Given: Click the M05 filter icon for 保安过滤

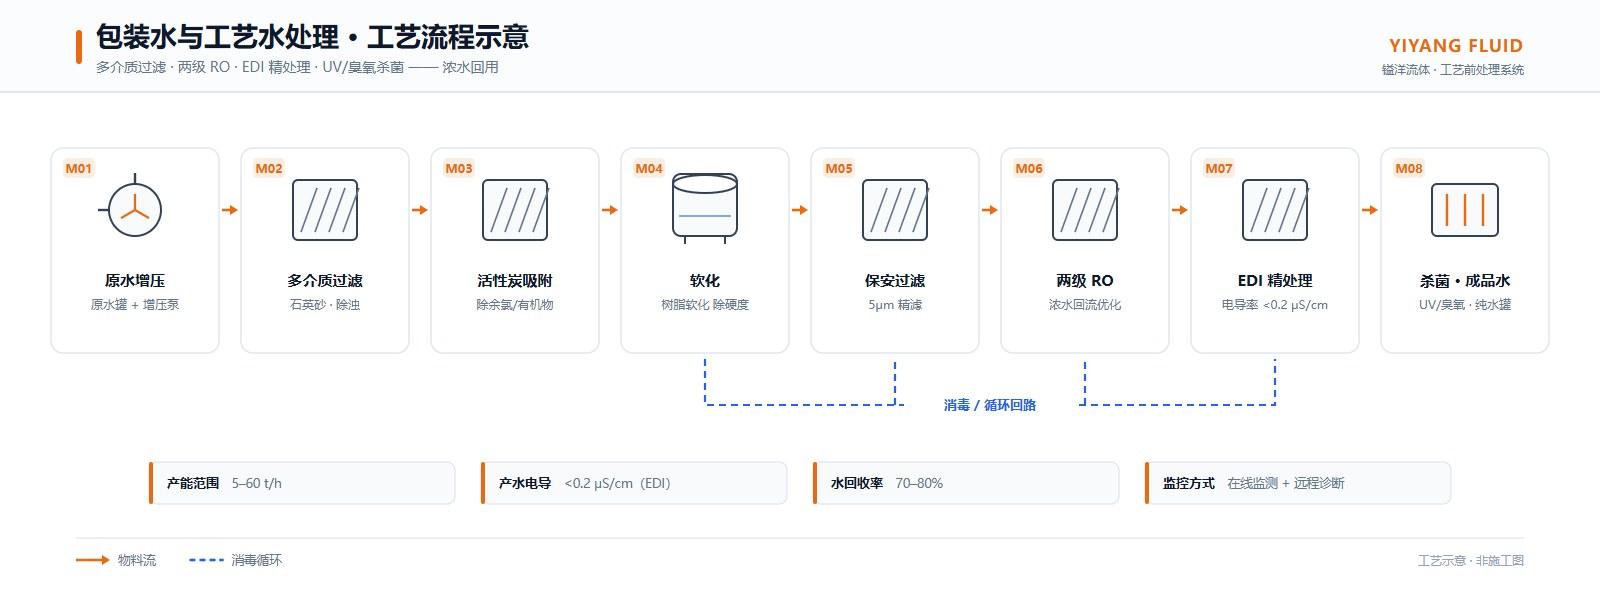Looking at the screenshot, I should pos(895,210).
